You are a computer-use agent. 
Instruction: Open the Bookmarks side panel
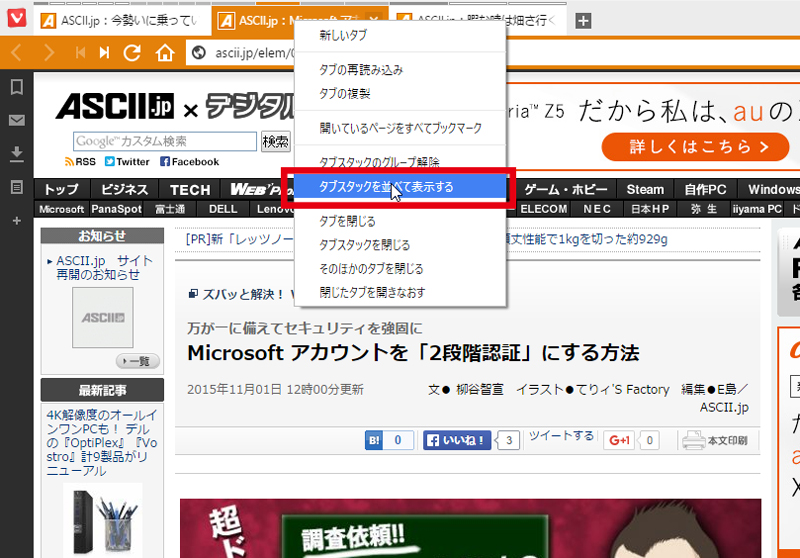click(17, 87)
